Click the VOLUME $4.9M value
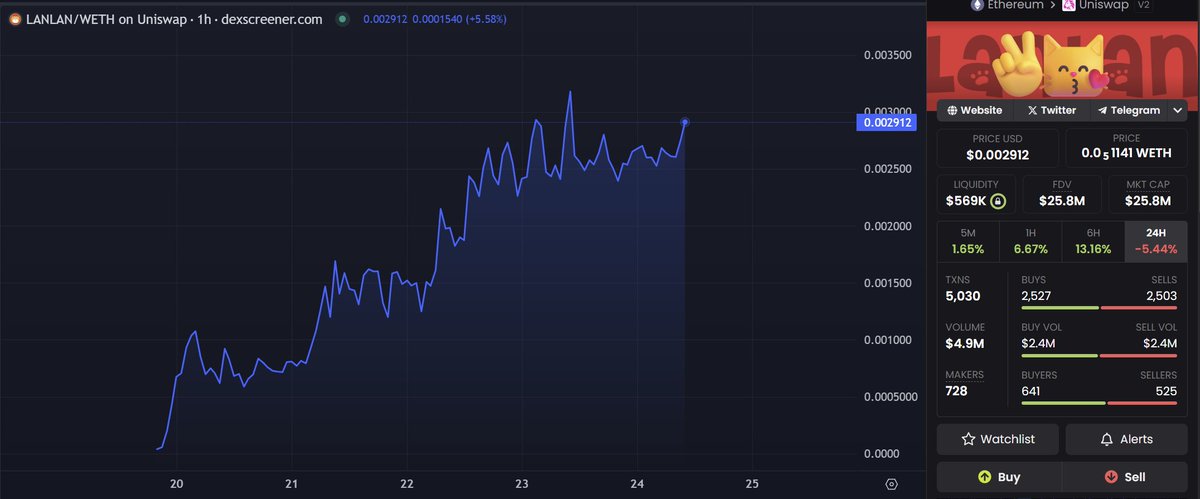Image resolution: width=1200 pixels, height=499 pixels. tap(965, 343)
